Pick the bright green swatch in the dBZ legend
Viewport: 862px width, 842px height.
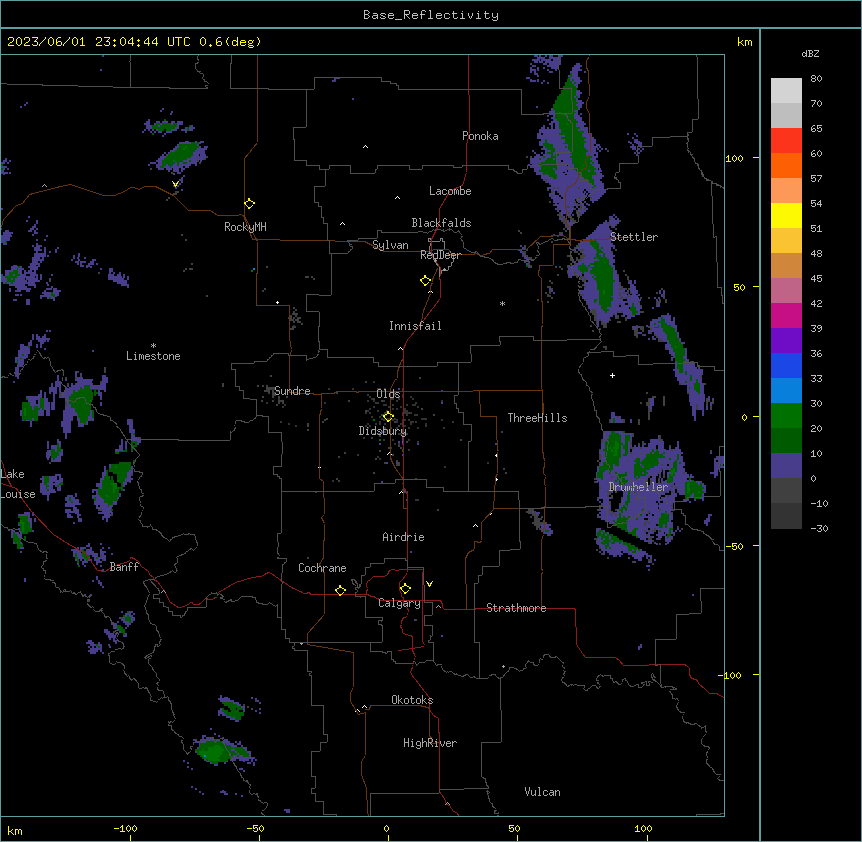coord(786,416)
